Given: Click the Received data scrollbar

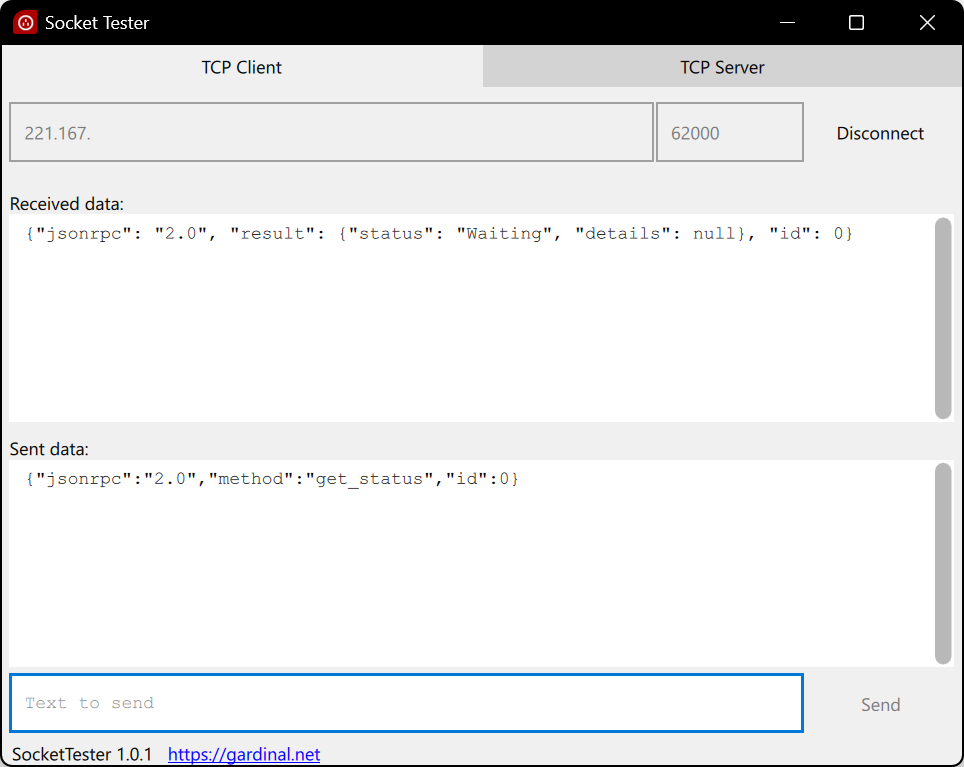Looking at the screenshot, I should tap(942, 318).
